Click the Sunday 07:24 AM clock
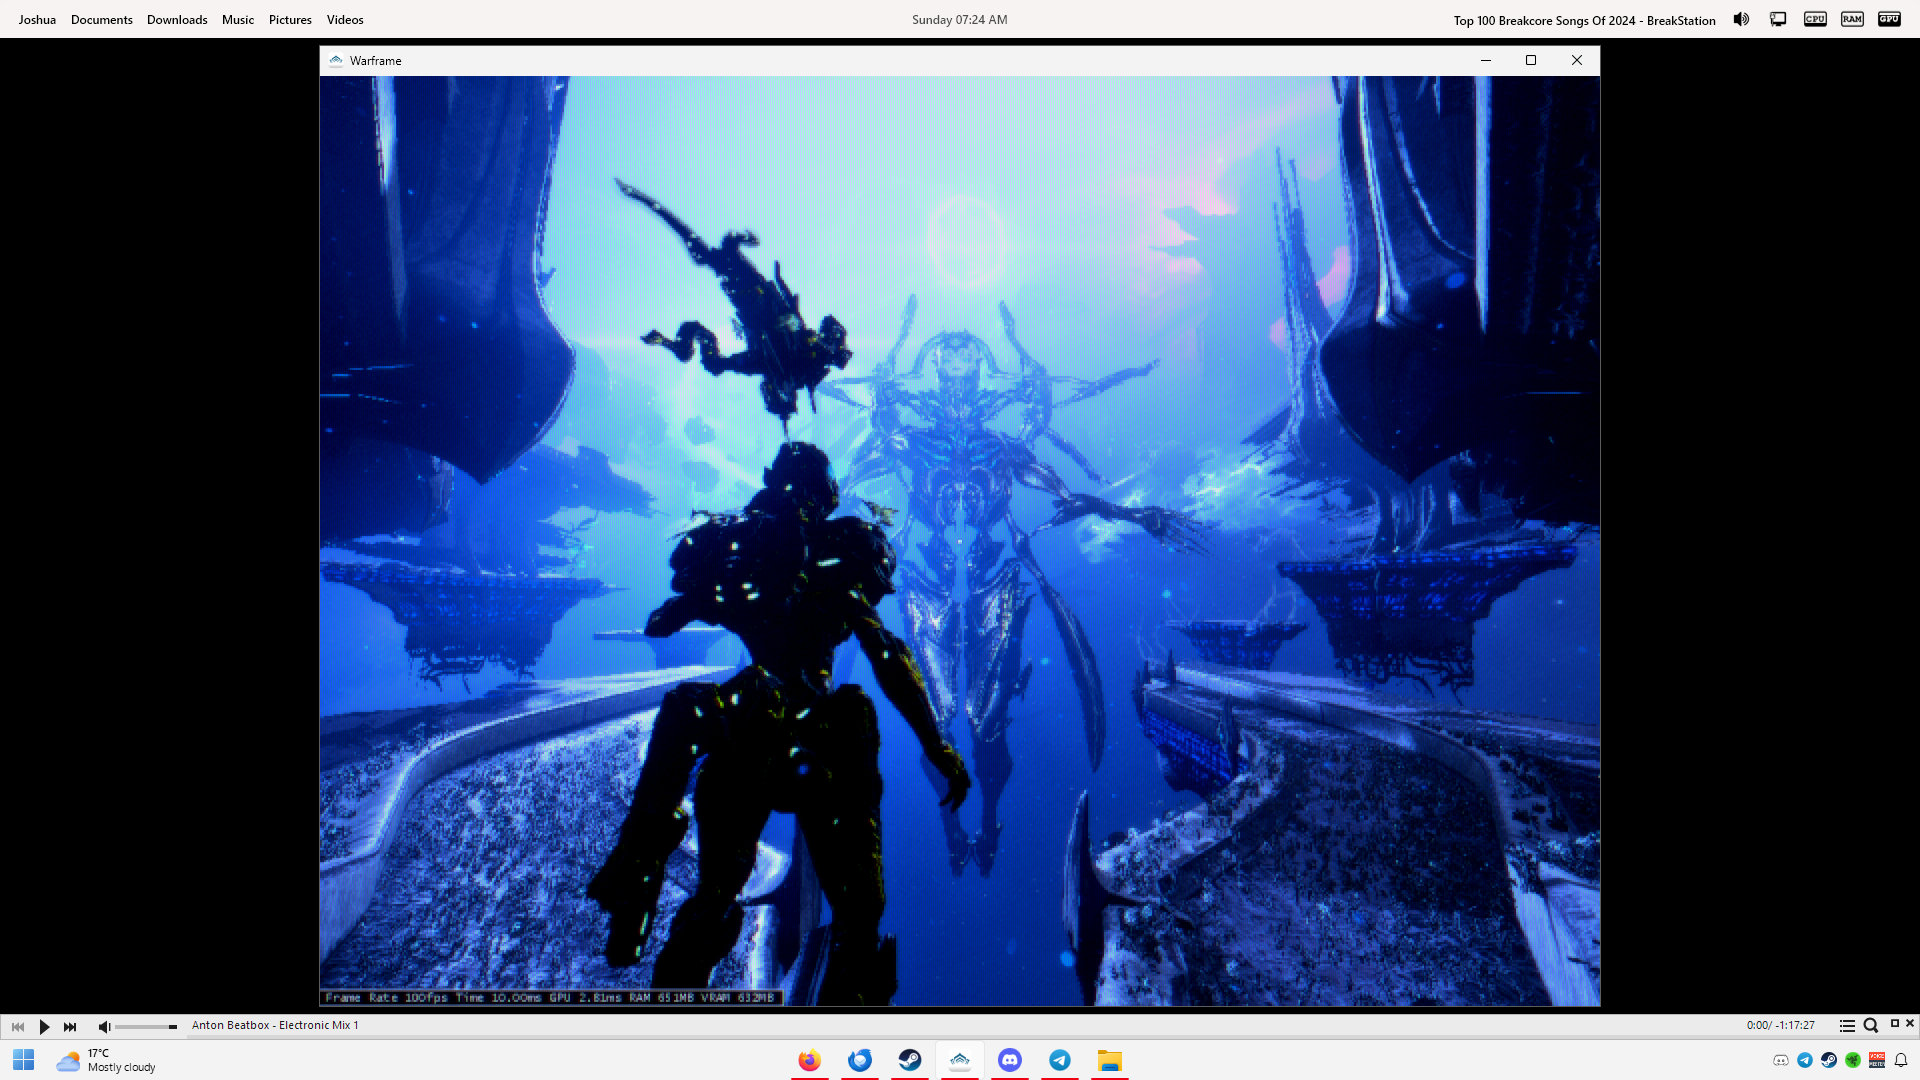Image resolution: width=1920 pixels, height=1080 pixels. pyautogui.click(x=959, y=20)
